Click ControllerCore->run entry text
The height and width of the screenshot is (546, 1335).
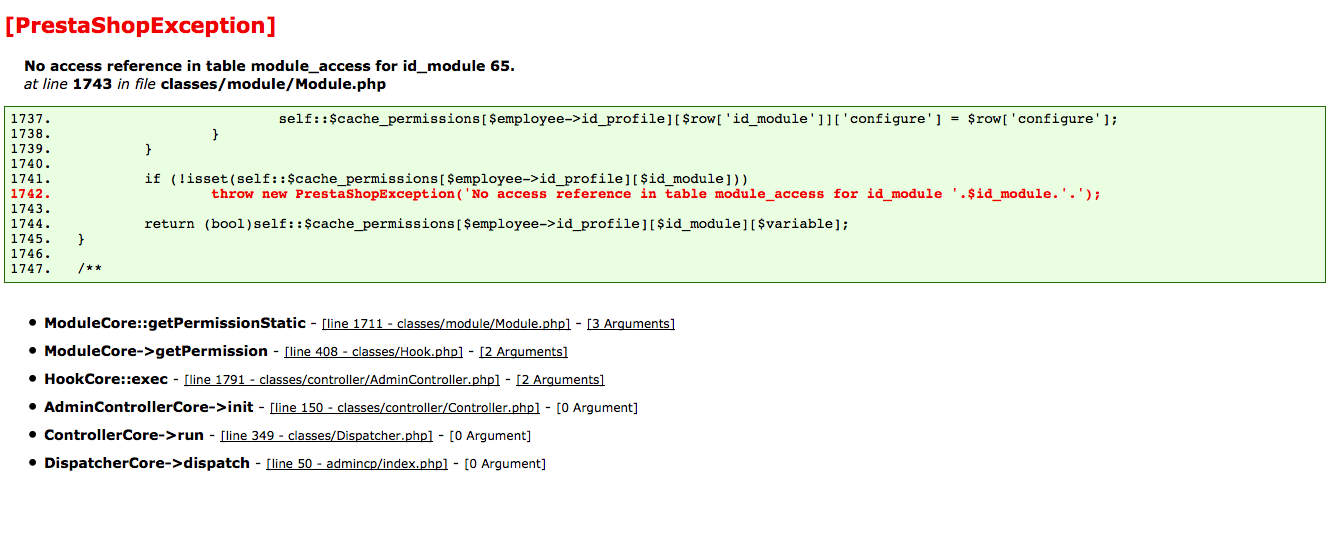[124, 435]
